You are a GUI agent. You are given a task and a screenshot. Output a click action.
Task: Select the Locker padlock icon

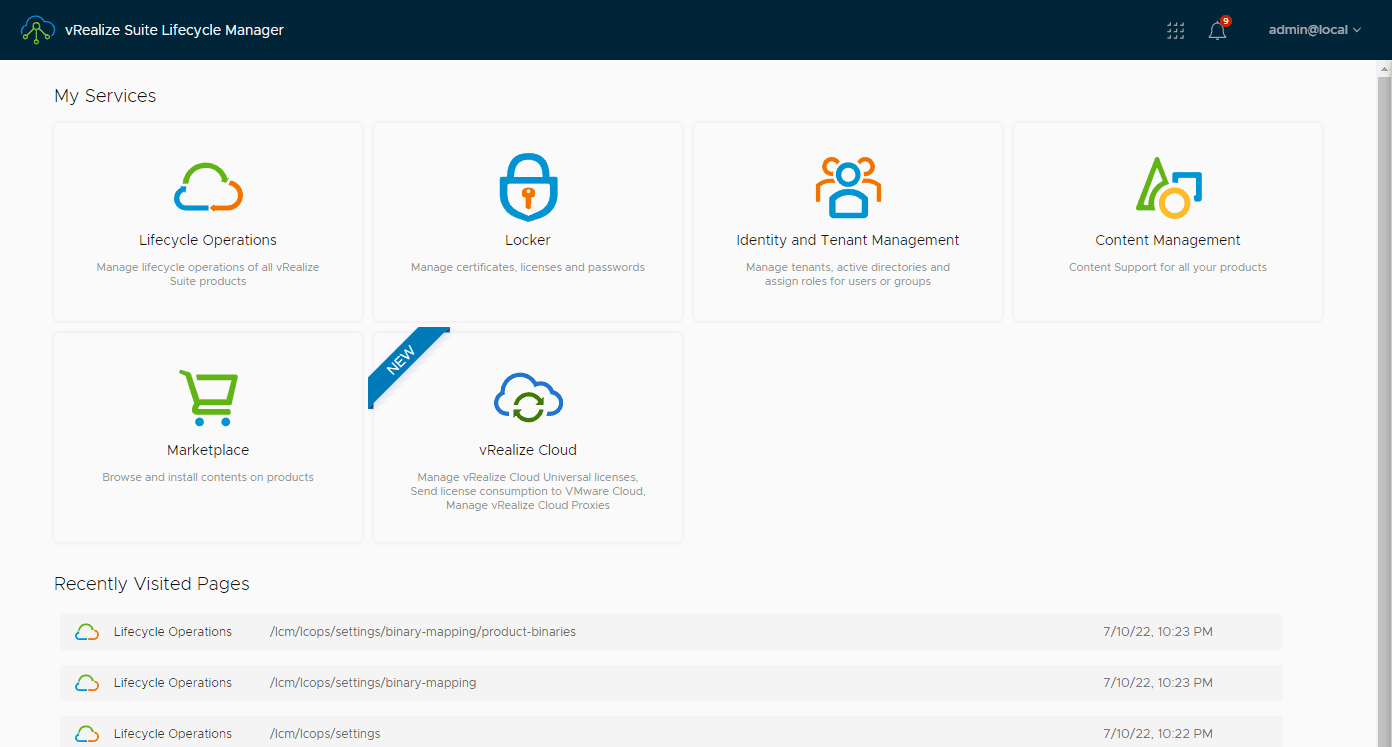pos(527,186)
